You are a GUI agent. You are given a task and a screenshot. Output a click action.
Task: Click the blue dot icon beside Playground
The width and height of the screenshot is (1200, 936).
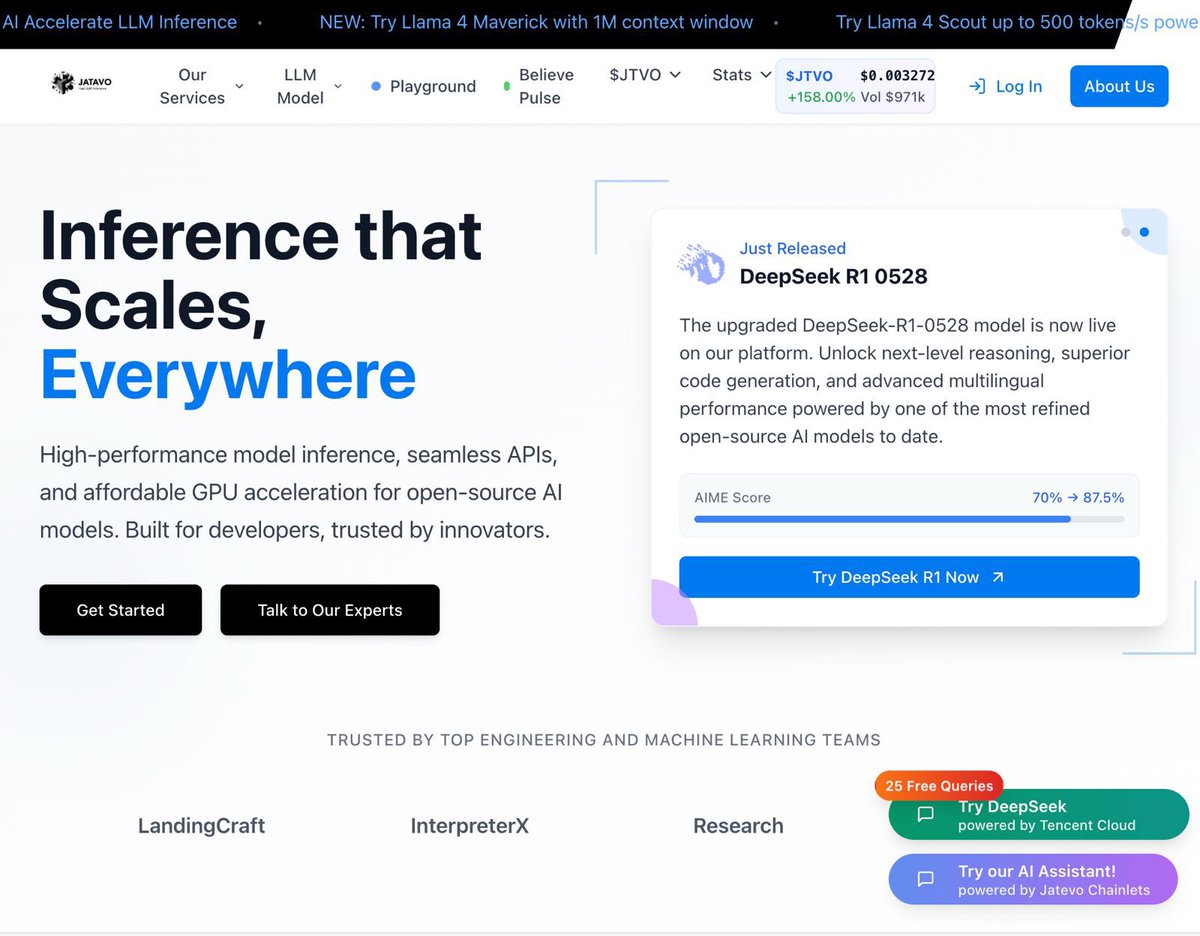point(377,86)
